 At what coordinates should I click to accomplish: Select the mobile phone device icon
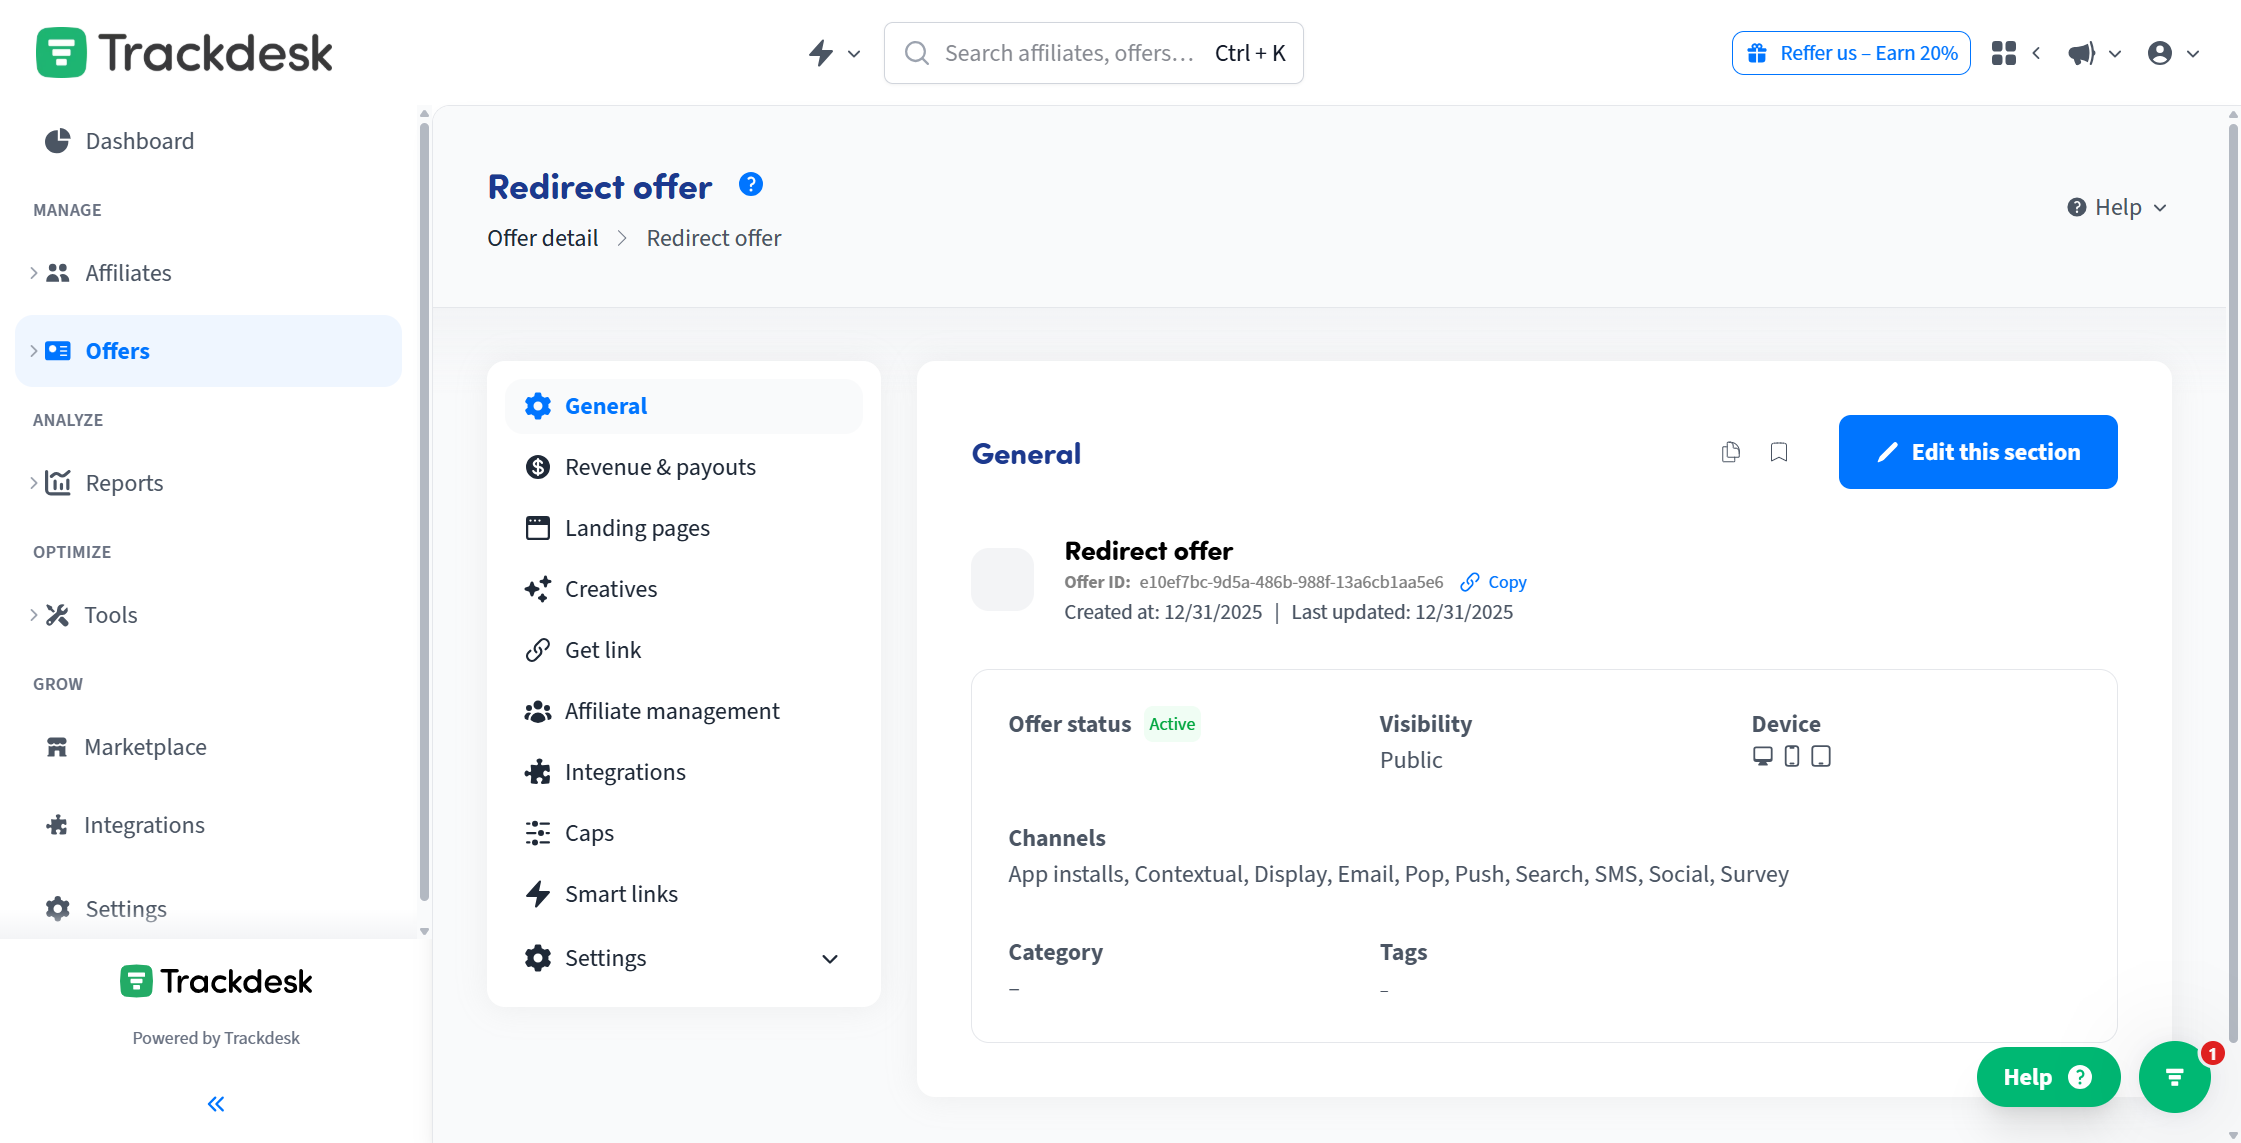(x=1791, y=757)
